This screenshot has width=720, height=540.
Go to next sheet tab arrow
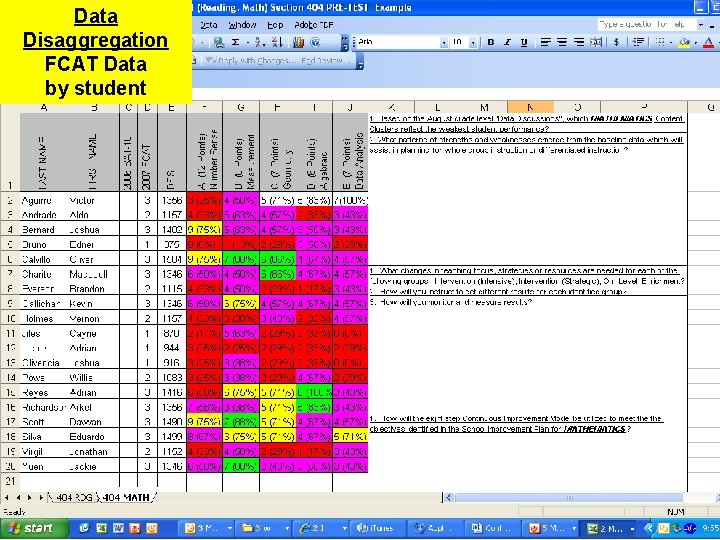29,498
